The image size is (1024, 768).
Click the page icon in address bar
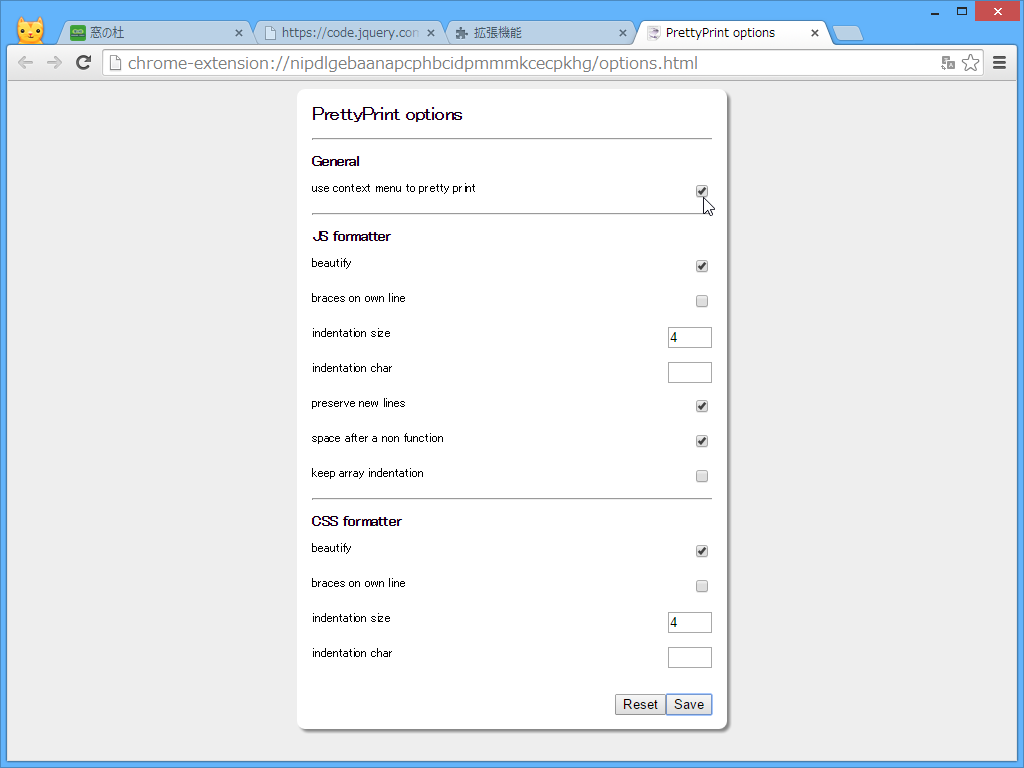point(116,63)
